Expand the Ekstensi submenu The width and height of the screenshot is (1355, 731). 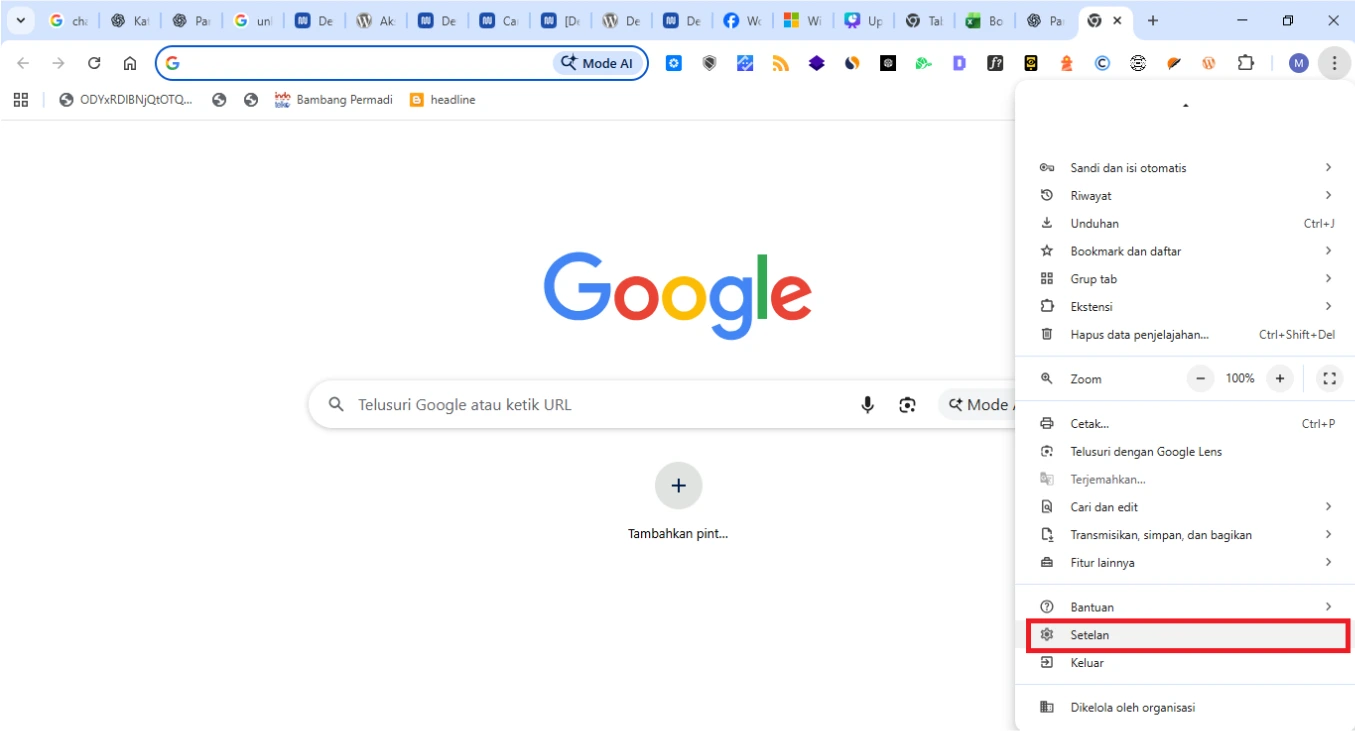[1185, 307]
